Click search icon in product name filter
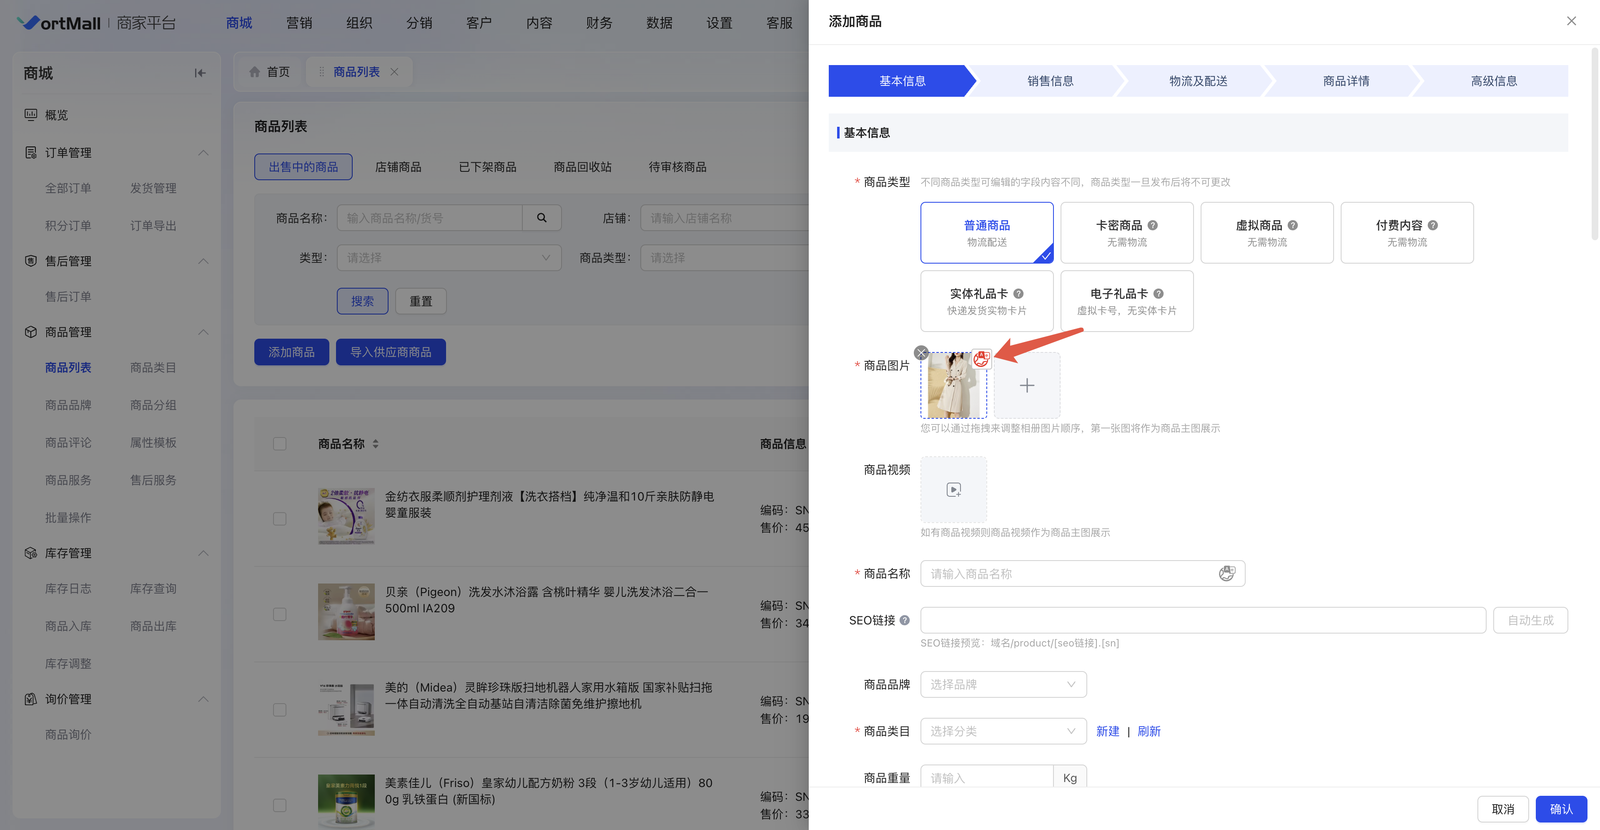The image size is (1600, 830). click(542, 218)
